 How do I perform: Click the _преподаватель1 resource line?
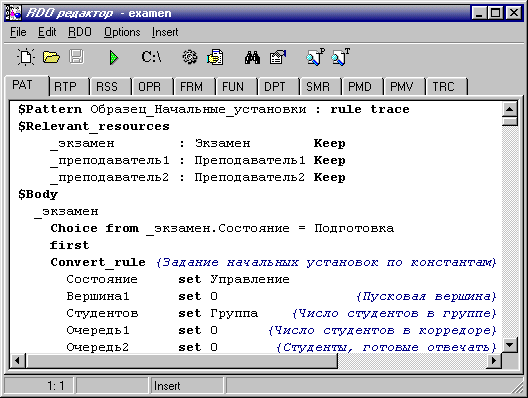(x=198, y=161)
